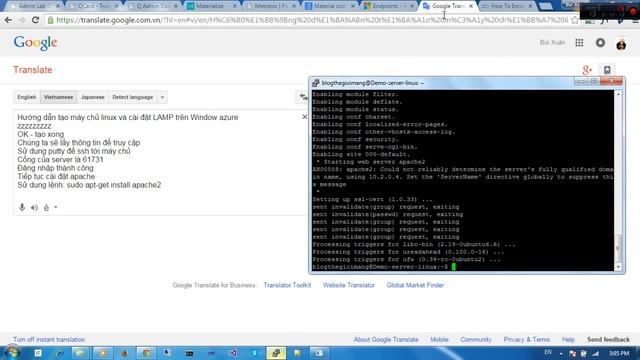640x360 pixels.
Task: Turn on voice input microphone
Action: click(x=22, y=207)
